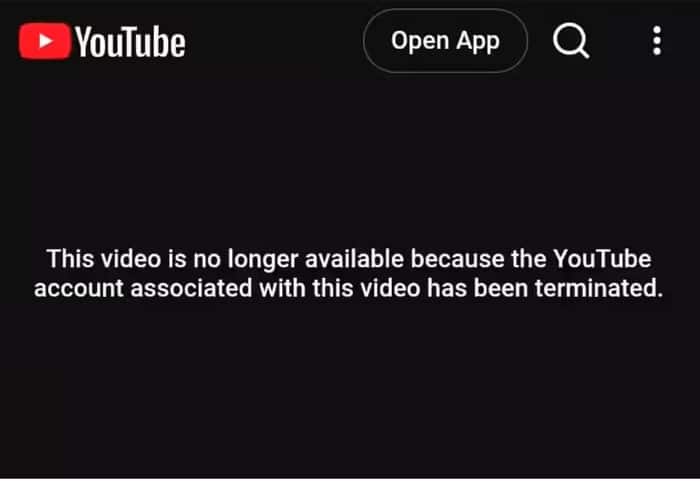Click the red YouTube play logo icon
The image size is (700, 481).
click(x=45, y=41)
